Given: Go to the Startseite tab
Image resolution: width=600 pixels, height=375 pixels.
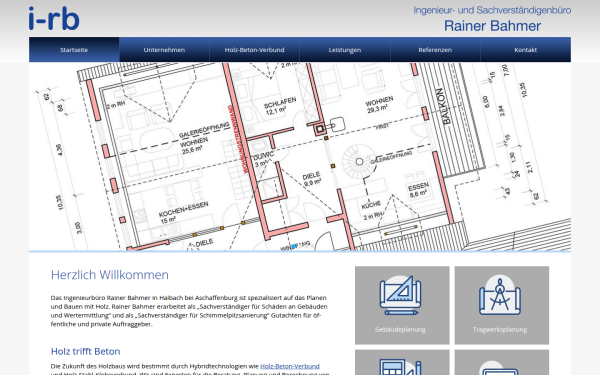Looking at the screenshot, I should [x=74, y=50].
